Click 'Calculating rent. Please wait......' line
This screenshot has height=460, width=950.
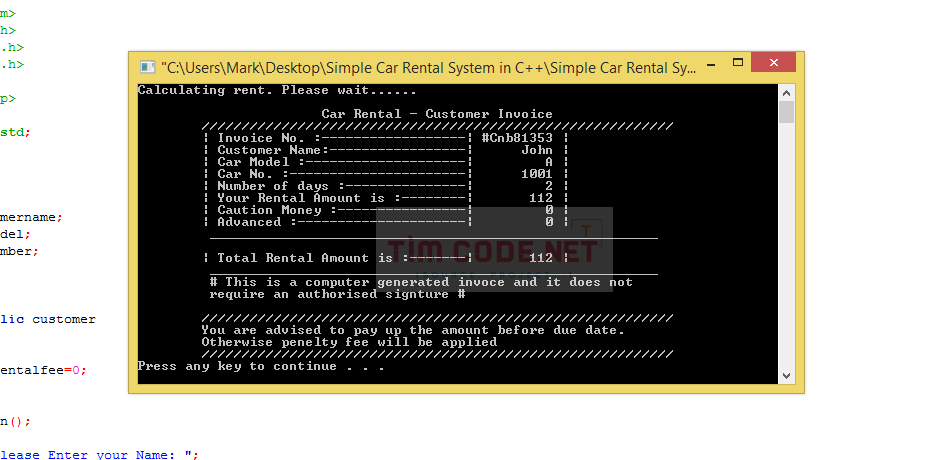[277, 90]
